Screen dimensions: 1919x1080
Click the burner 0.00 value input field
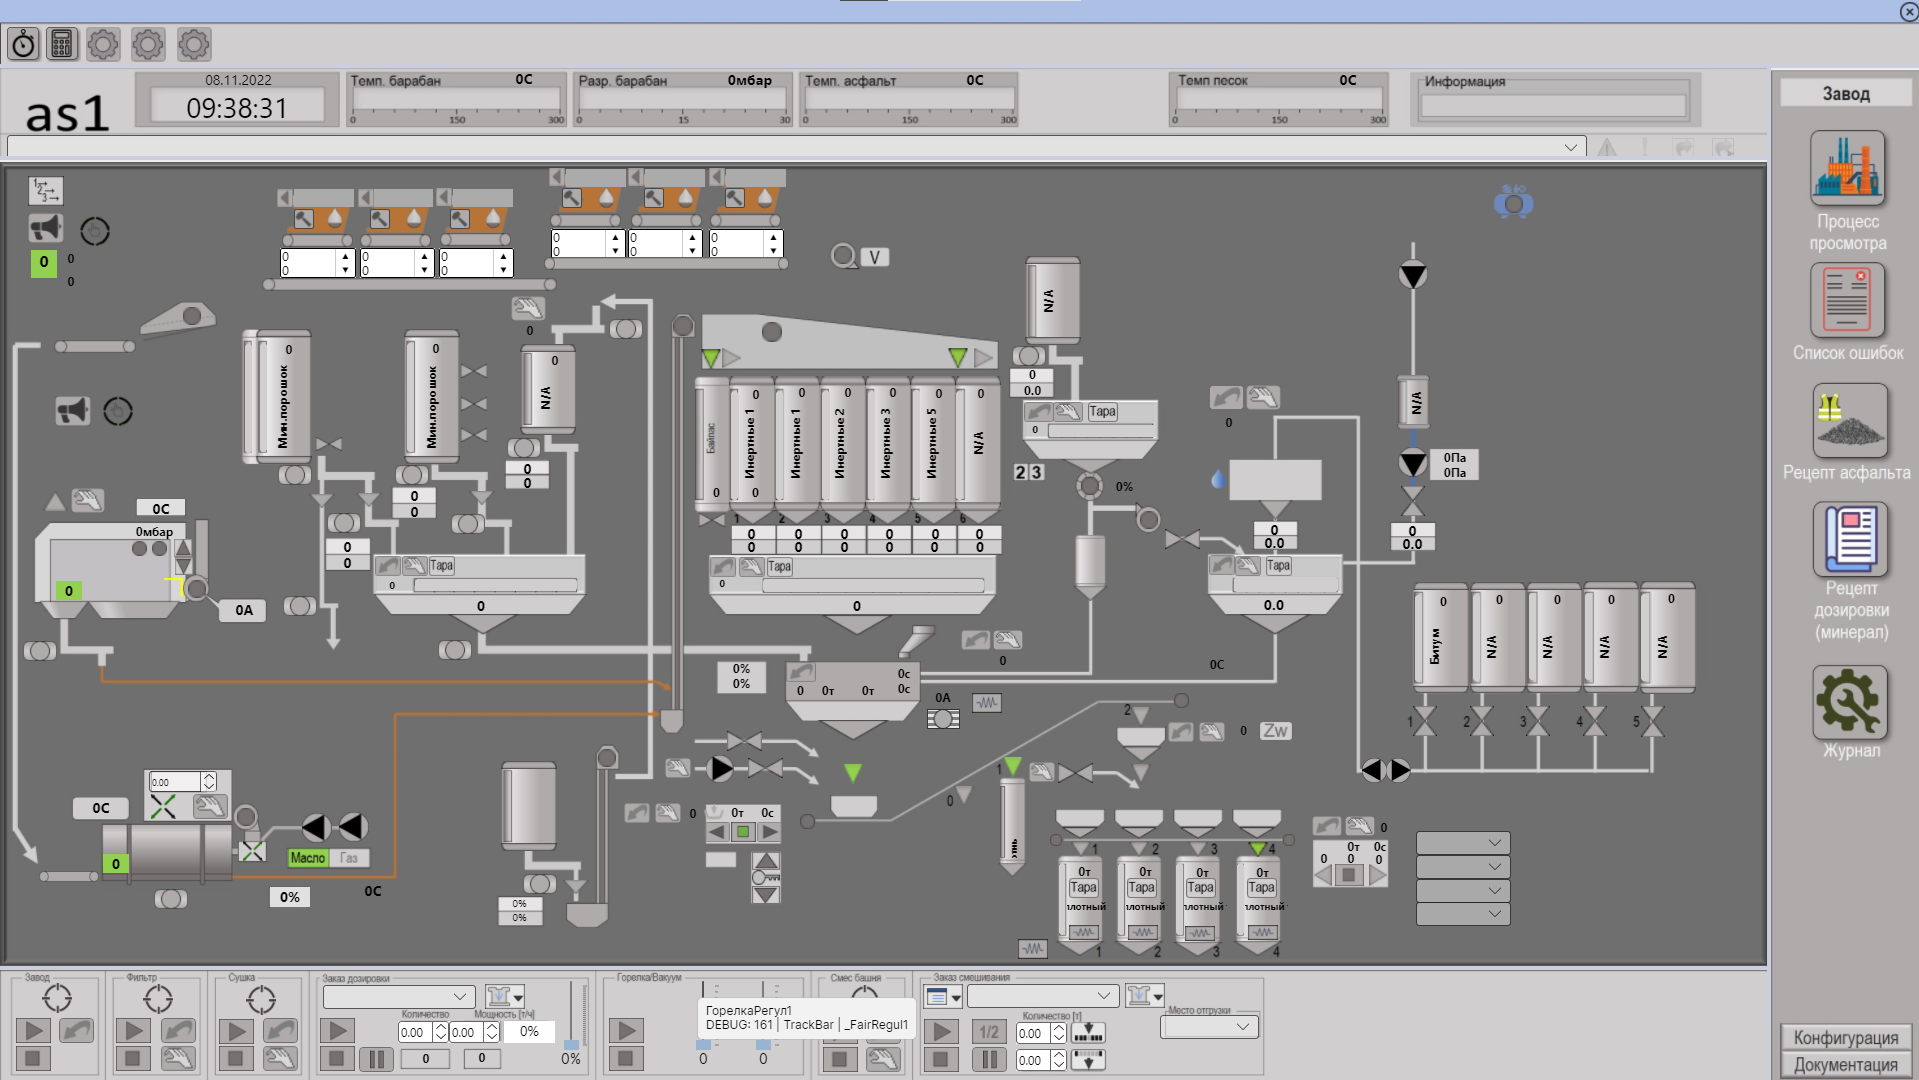coord(175,782)
